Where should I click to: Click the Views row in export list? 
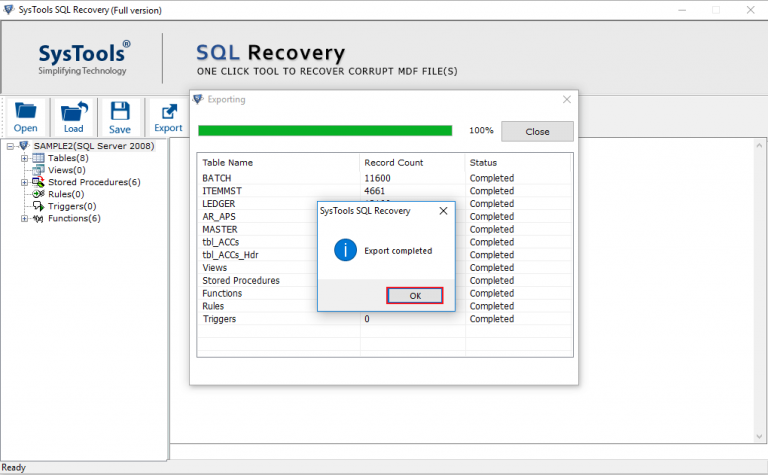click(x=384, y=268)
